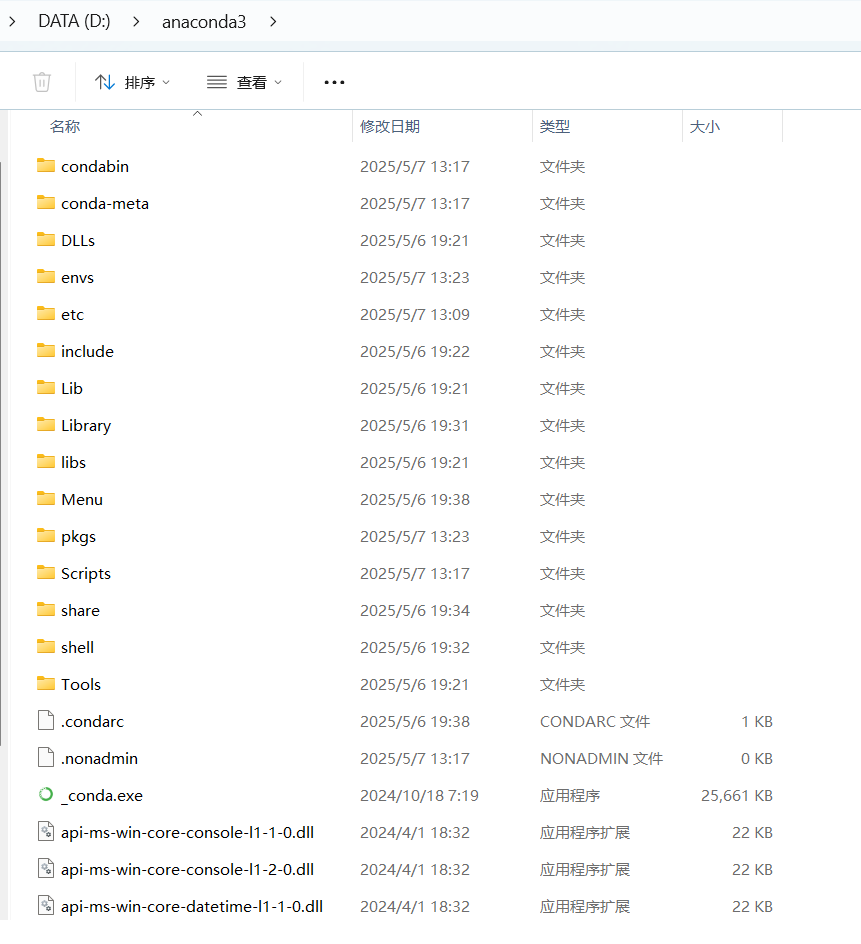Select the etc folder icon
This screenshot has width=861, height=944.
click(x=46, y=314)
